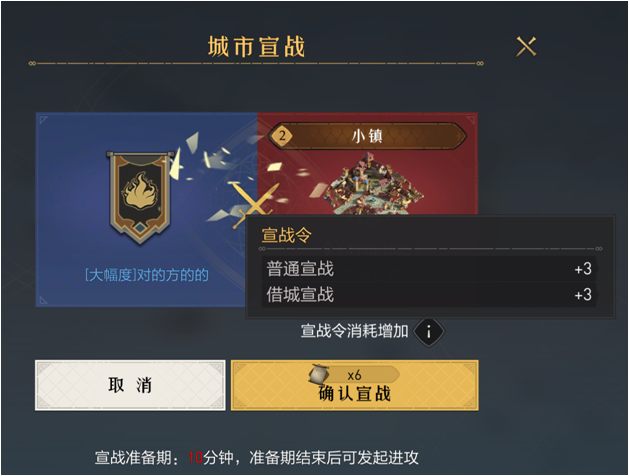629x476 pixels.
Task: Click the level 2 diamond badge
Action: click(282, 136)
